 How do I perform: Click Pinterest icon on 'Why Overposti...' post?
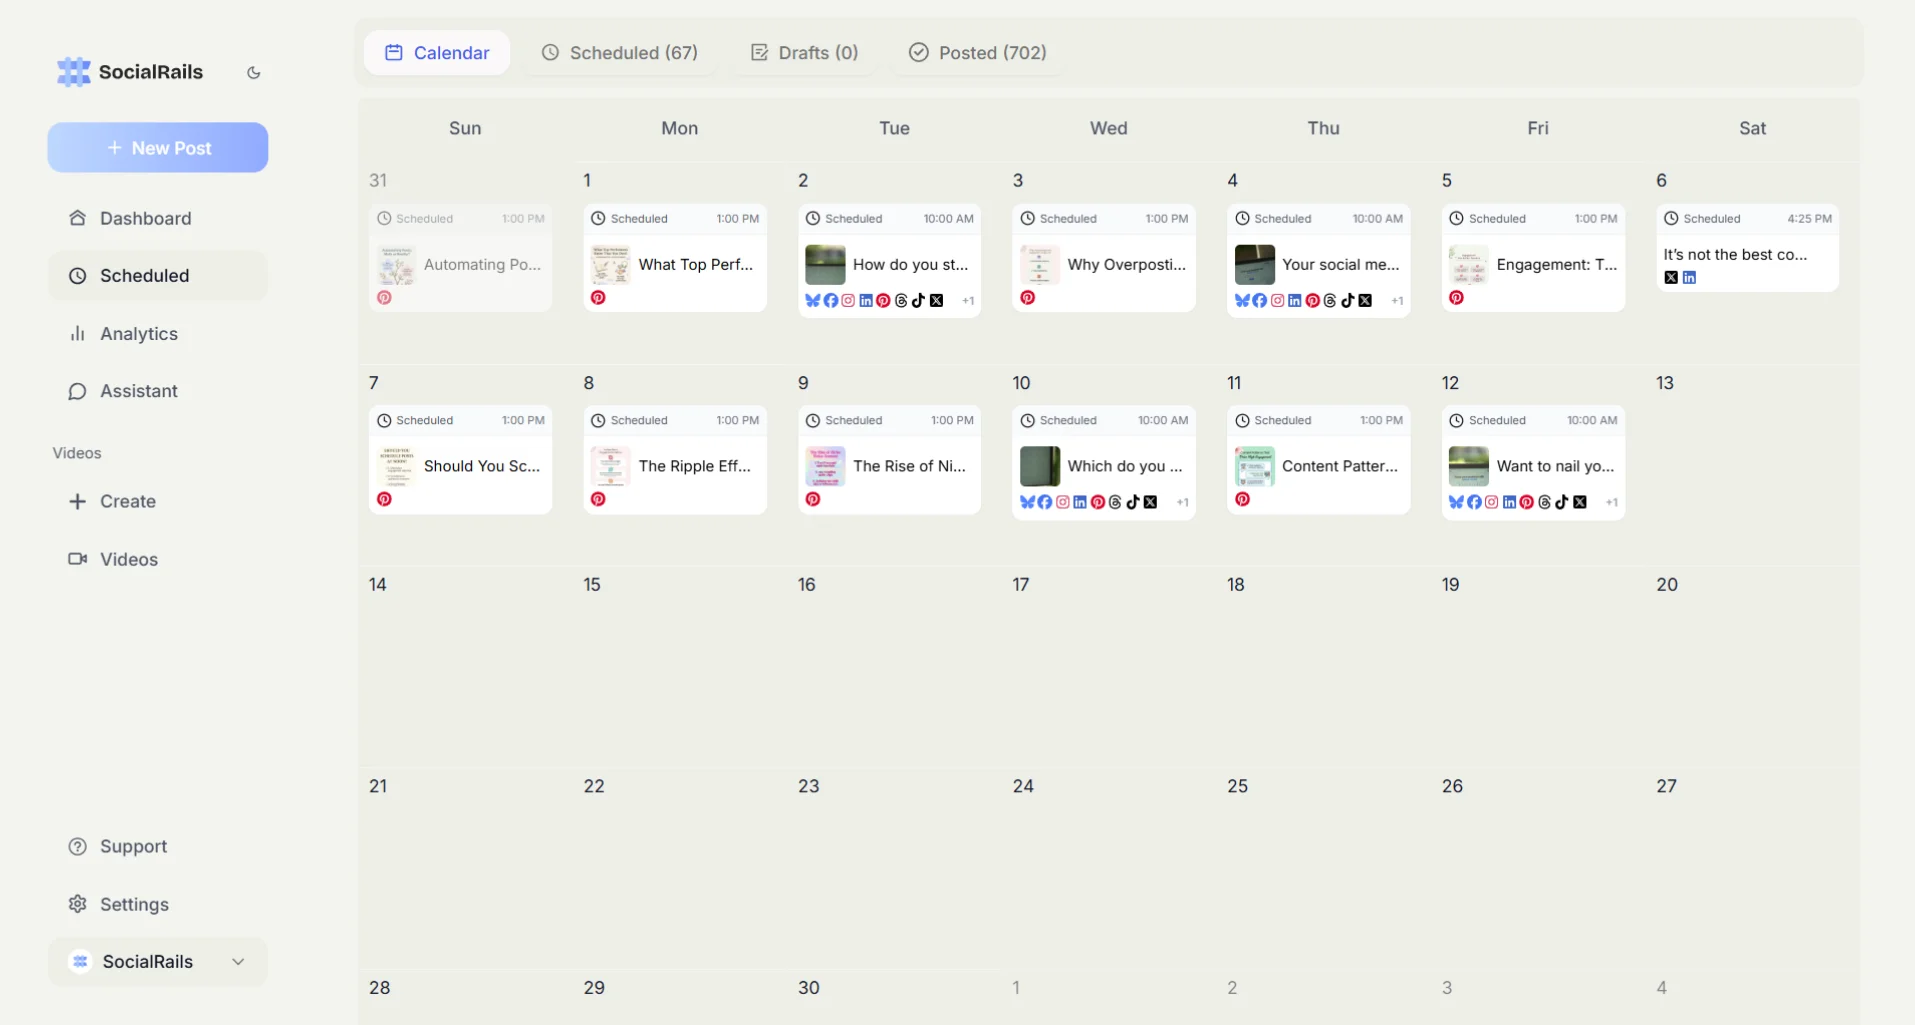(x=1027, y=298)
